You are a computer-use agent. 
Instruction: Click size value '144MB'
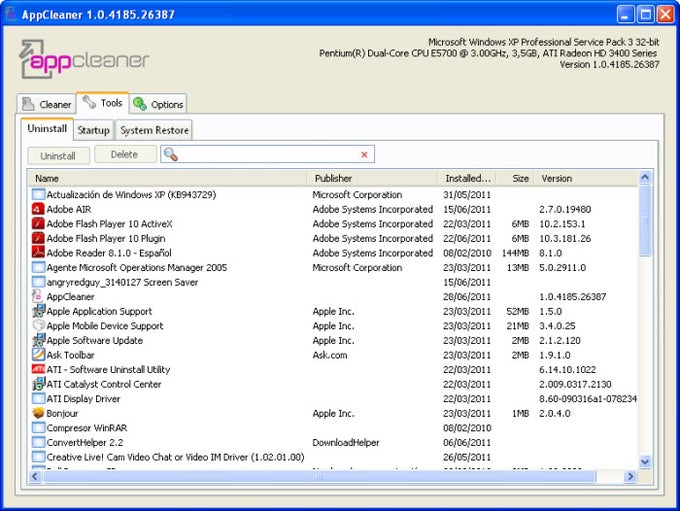[515, 253]
